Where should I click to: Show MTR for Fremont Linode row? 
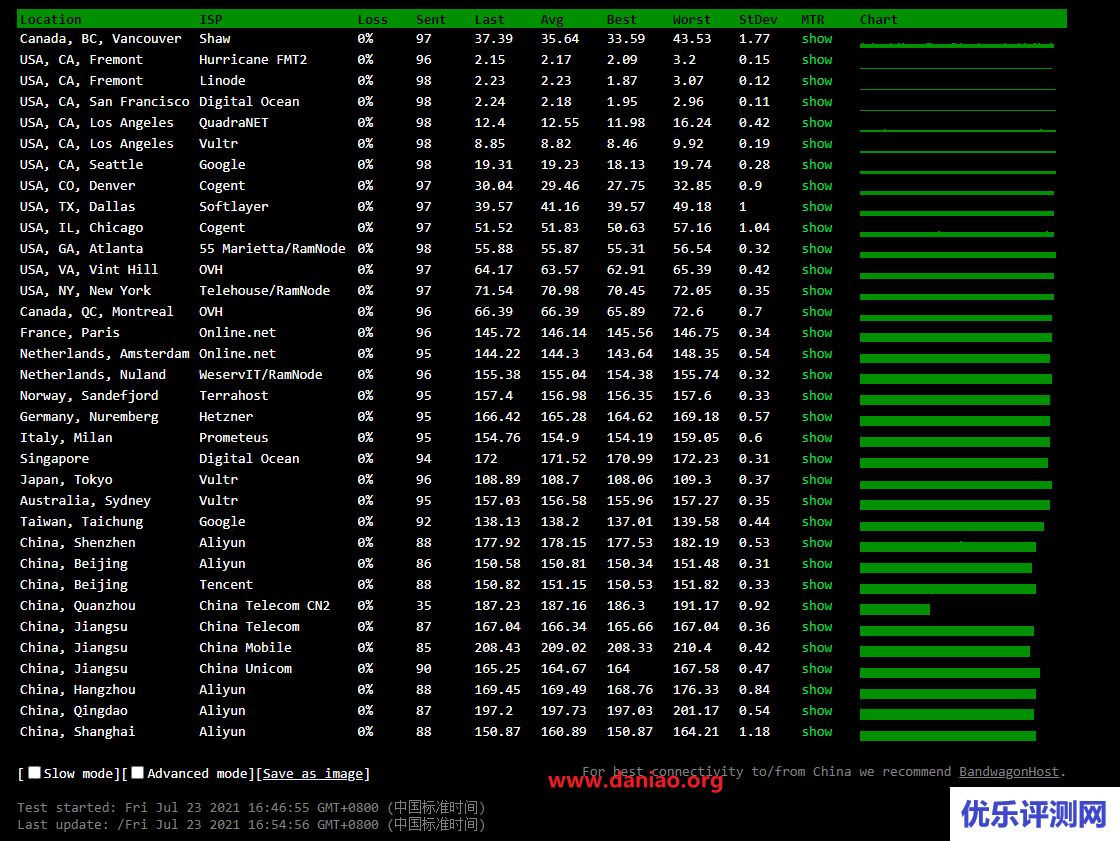816,81
